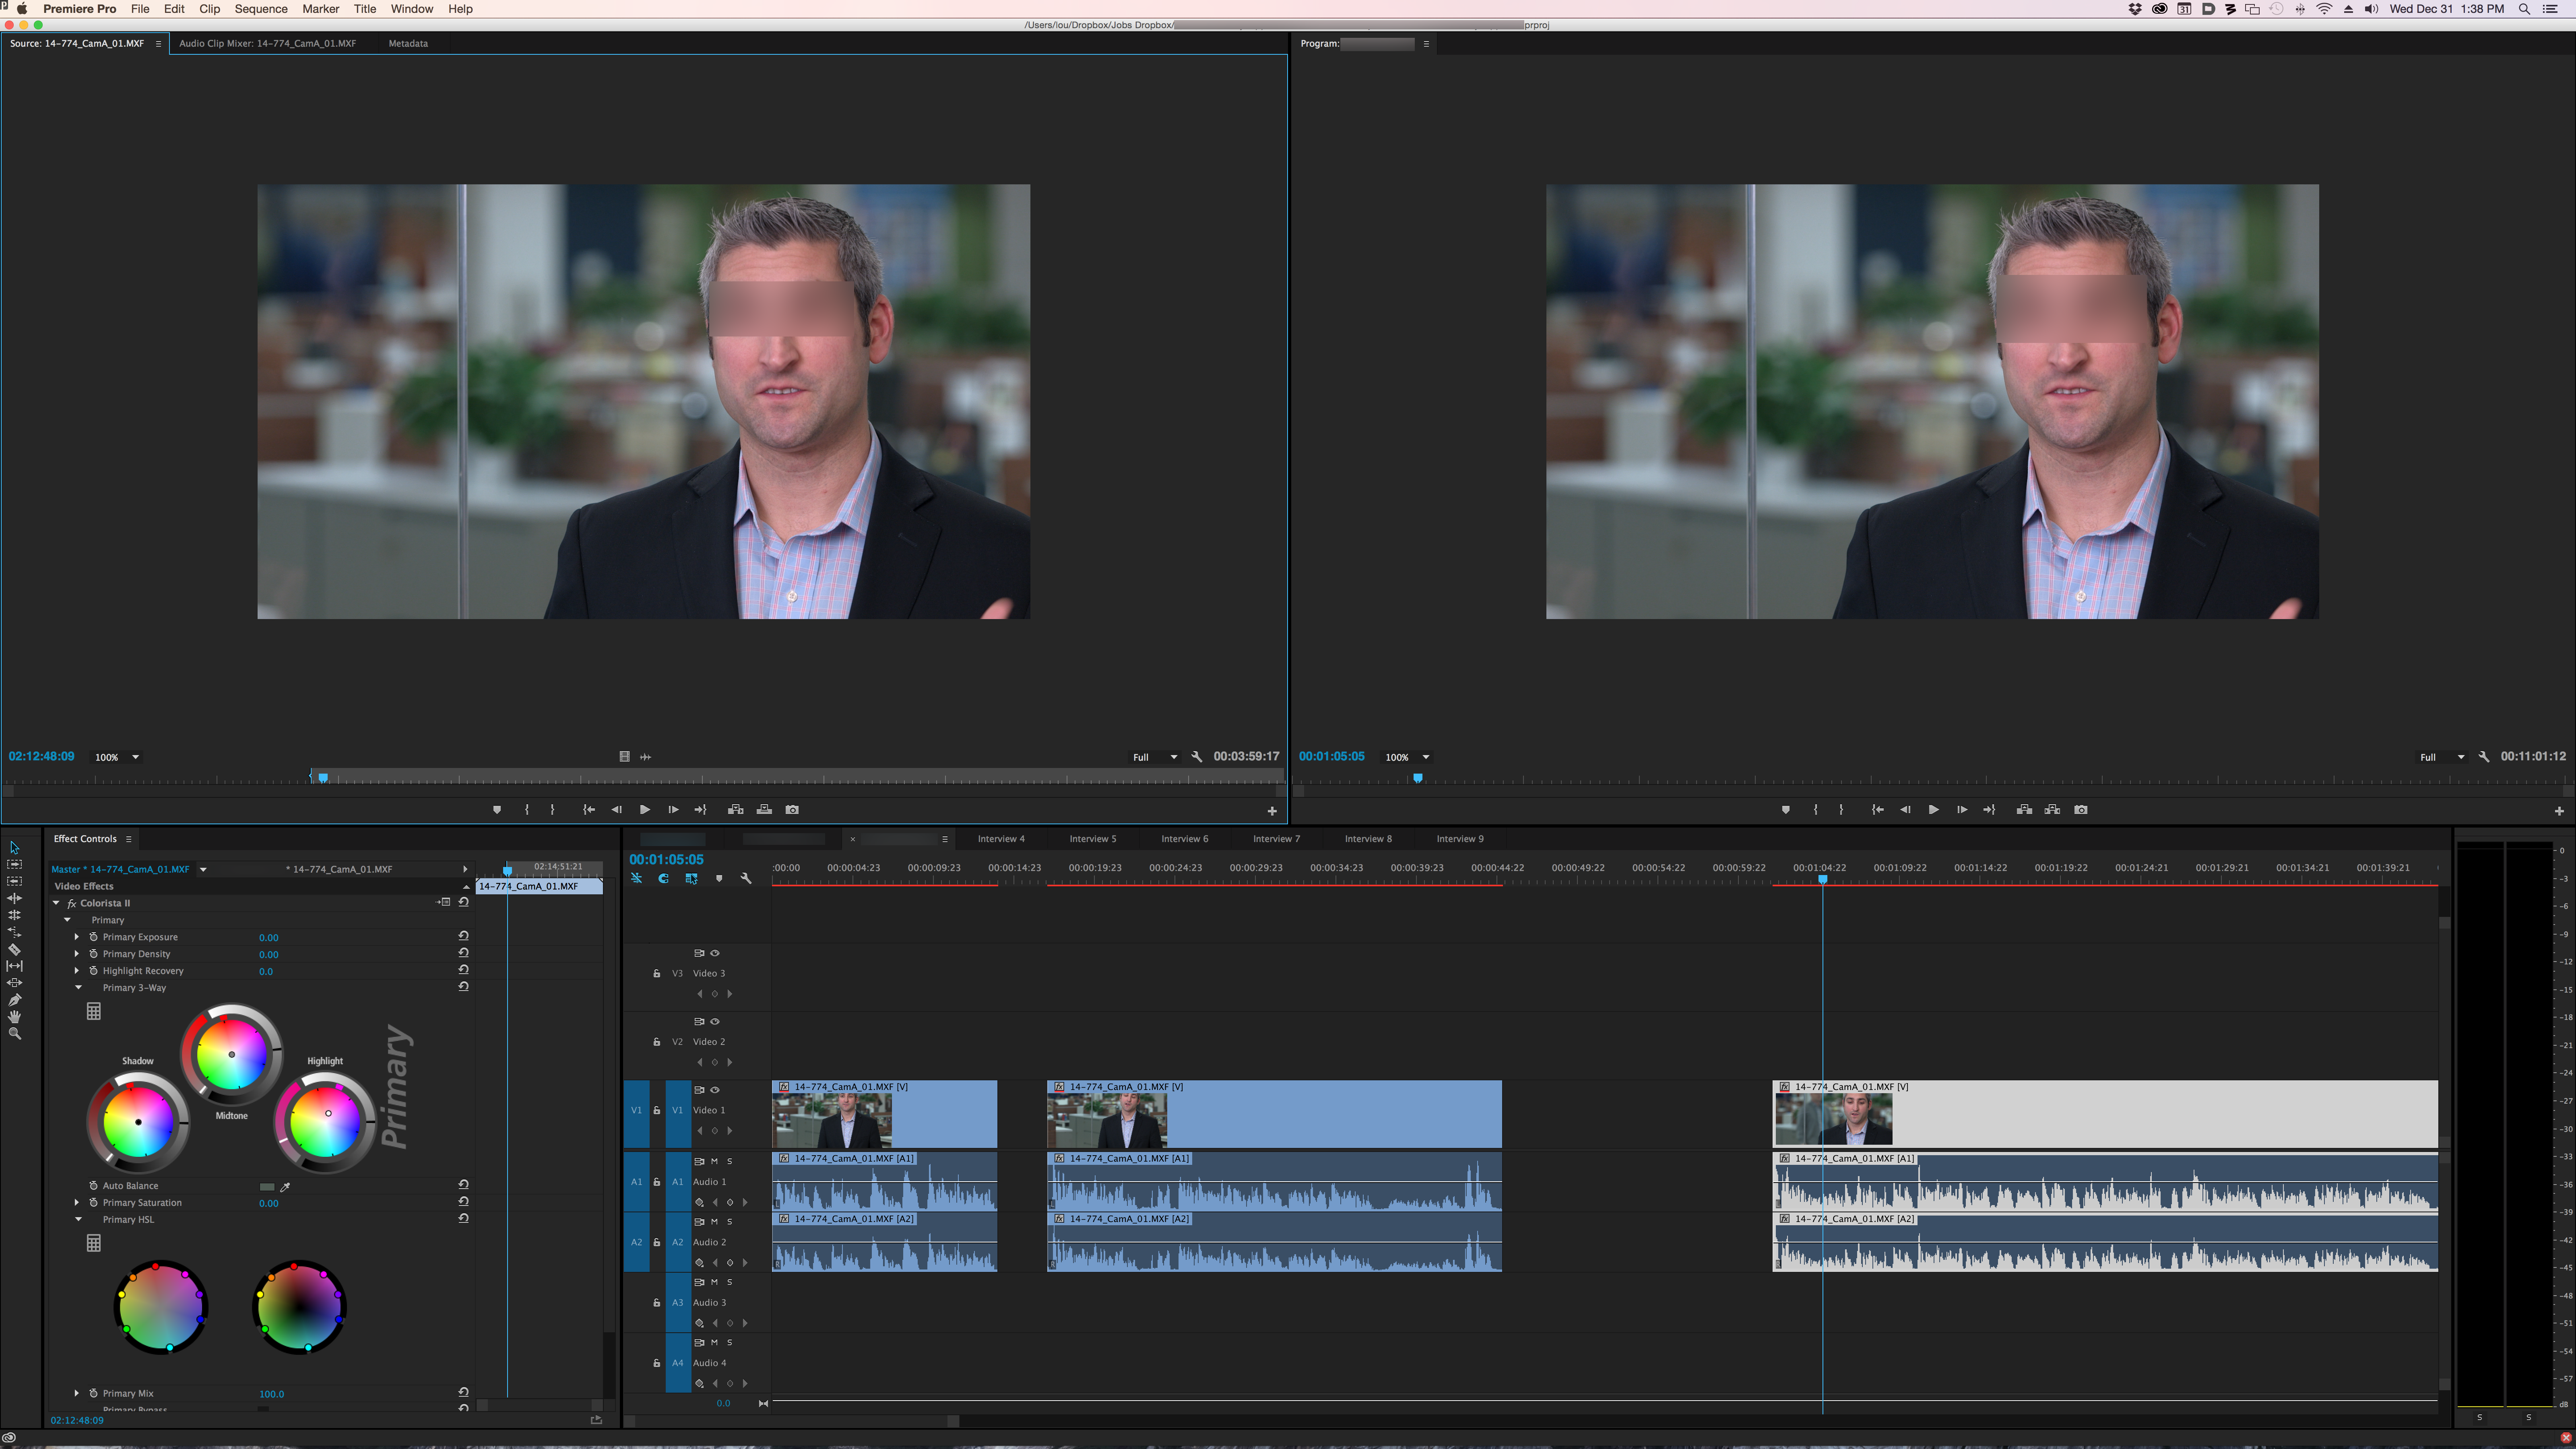This screenshot has height=1449, width=2576.
Task: Toggle Video 1 track eye visibility
Action: [x=714, y=1090]
